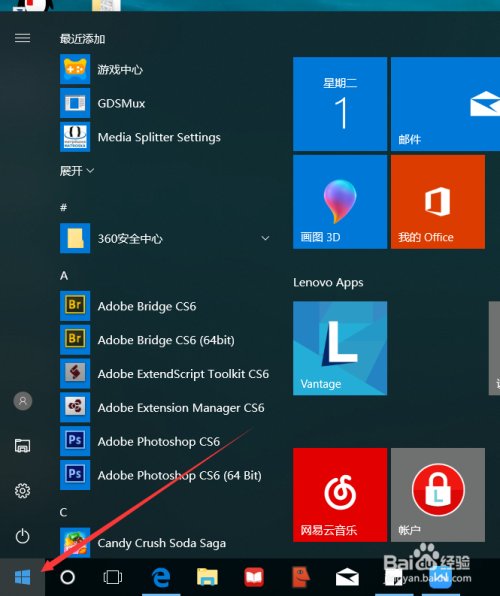The image size is (500, 596).
Task: Open the Mail envelope icon on taskbar
Action: pos(347,577)
